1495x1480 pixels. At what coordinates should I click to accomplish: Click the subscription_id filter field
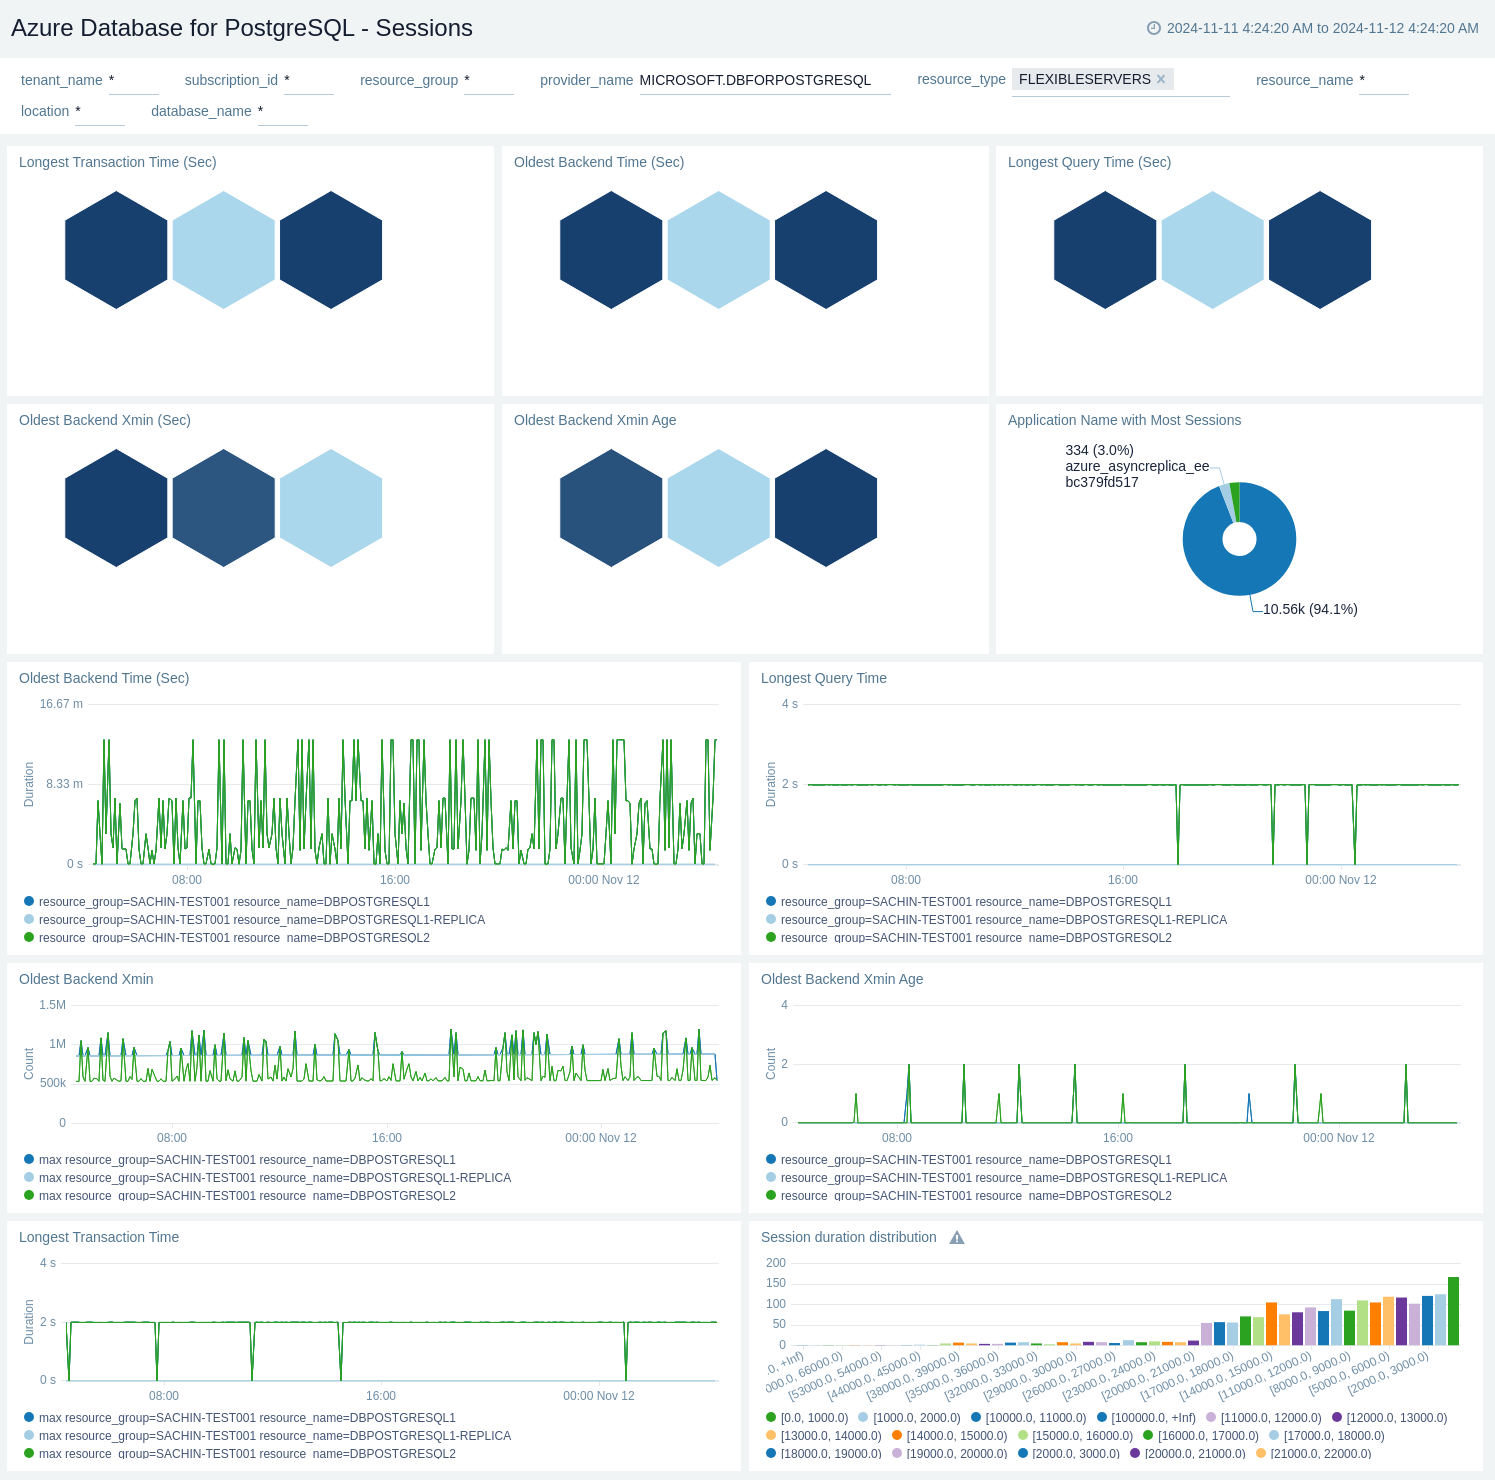[x=308, y=80]
